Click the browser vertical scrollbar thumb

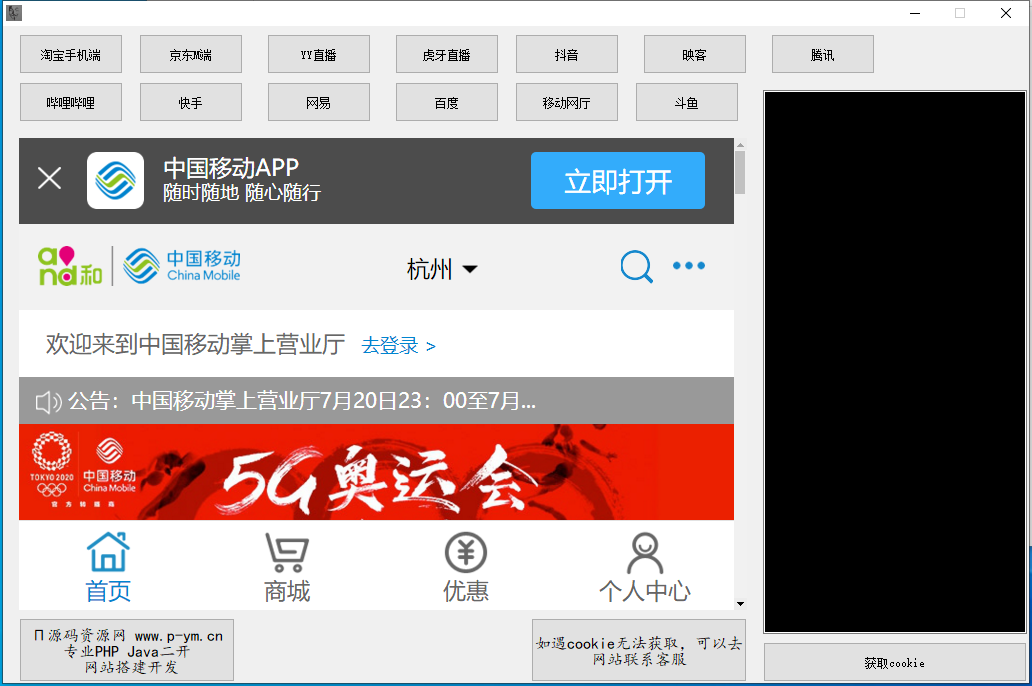tap(740, 172)
